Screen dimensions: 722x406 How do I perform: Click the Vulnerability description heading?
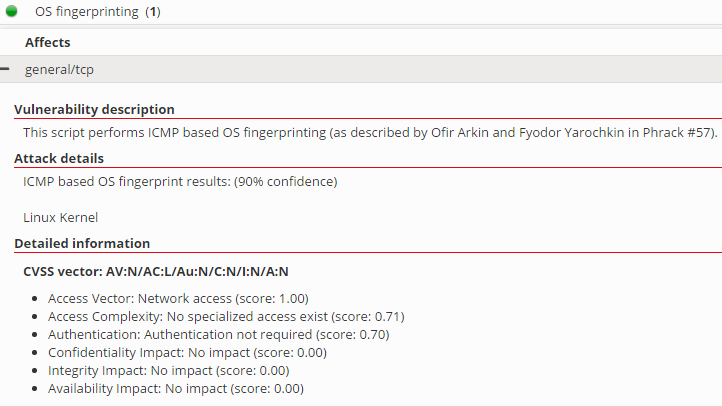[x=94, y=109]
